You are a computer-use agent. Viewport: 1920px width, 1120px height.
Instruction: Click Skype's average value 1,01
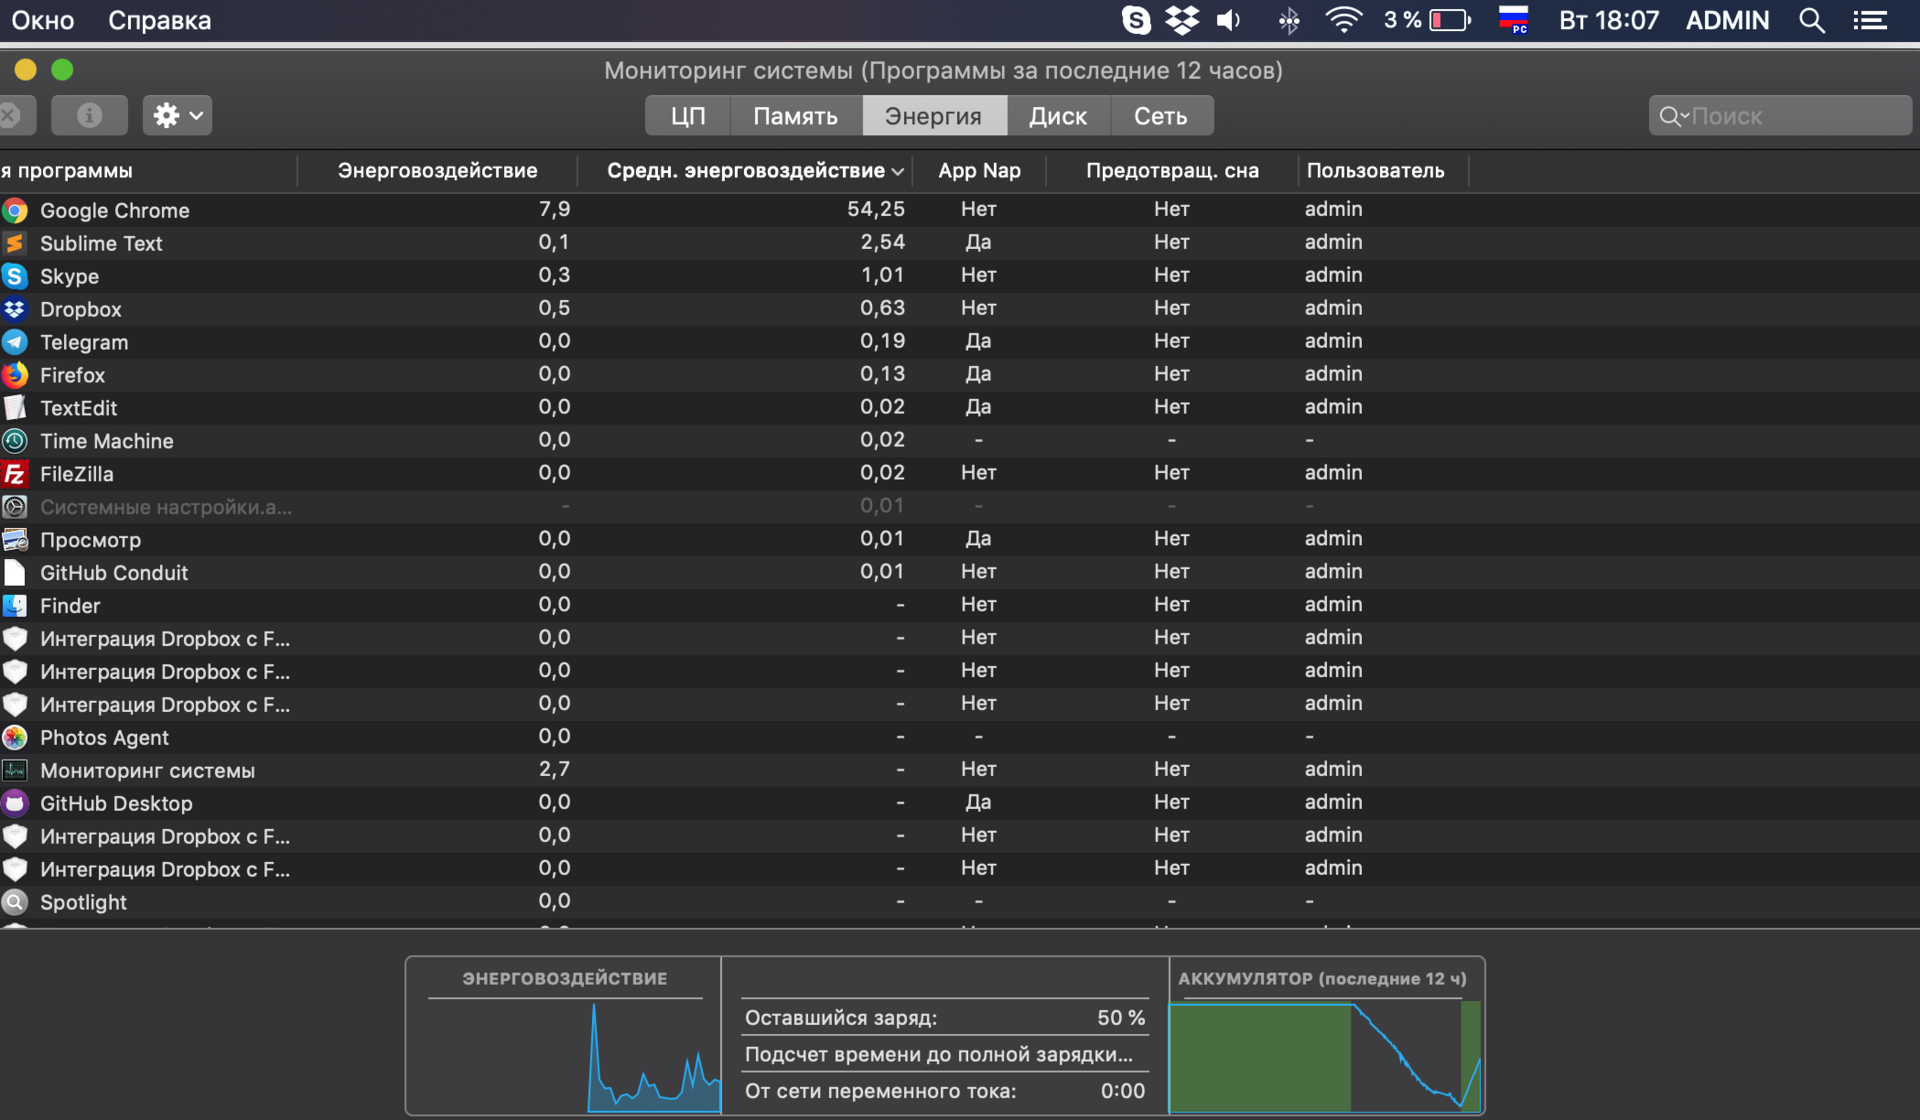point(882,275)
